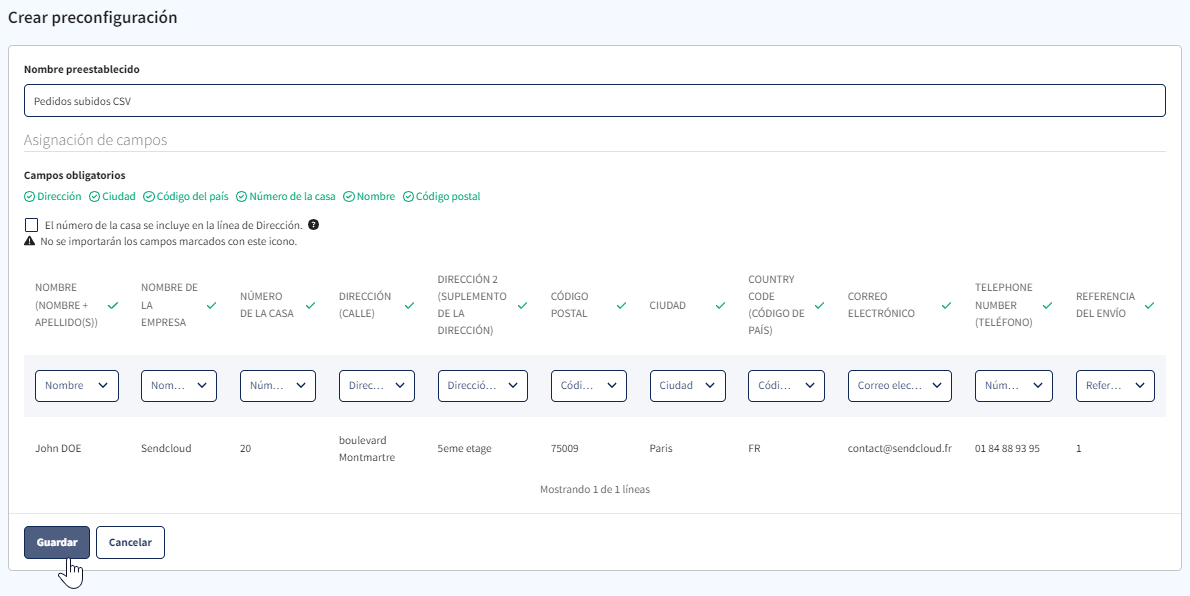Tick the house number in address line checkbox
Image resolution: width=1190 pixels, height=596 pixels.
tap(31, 225)
